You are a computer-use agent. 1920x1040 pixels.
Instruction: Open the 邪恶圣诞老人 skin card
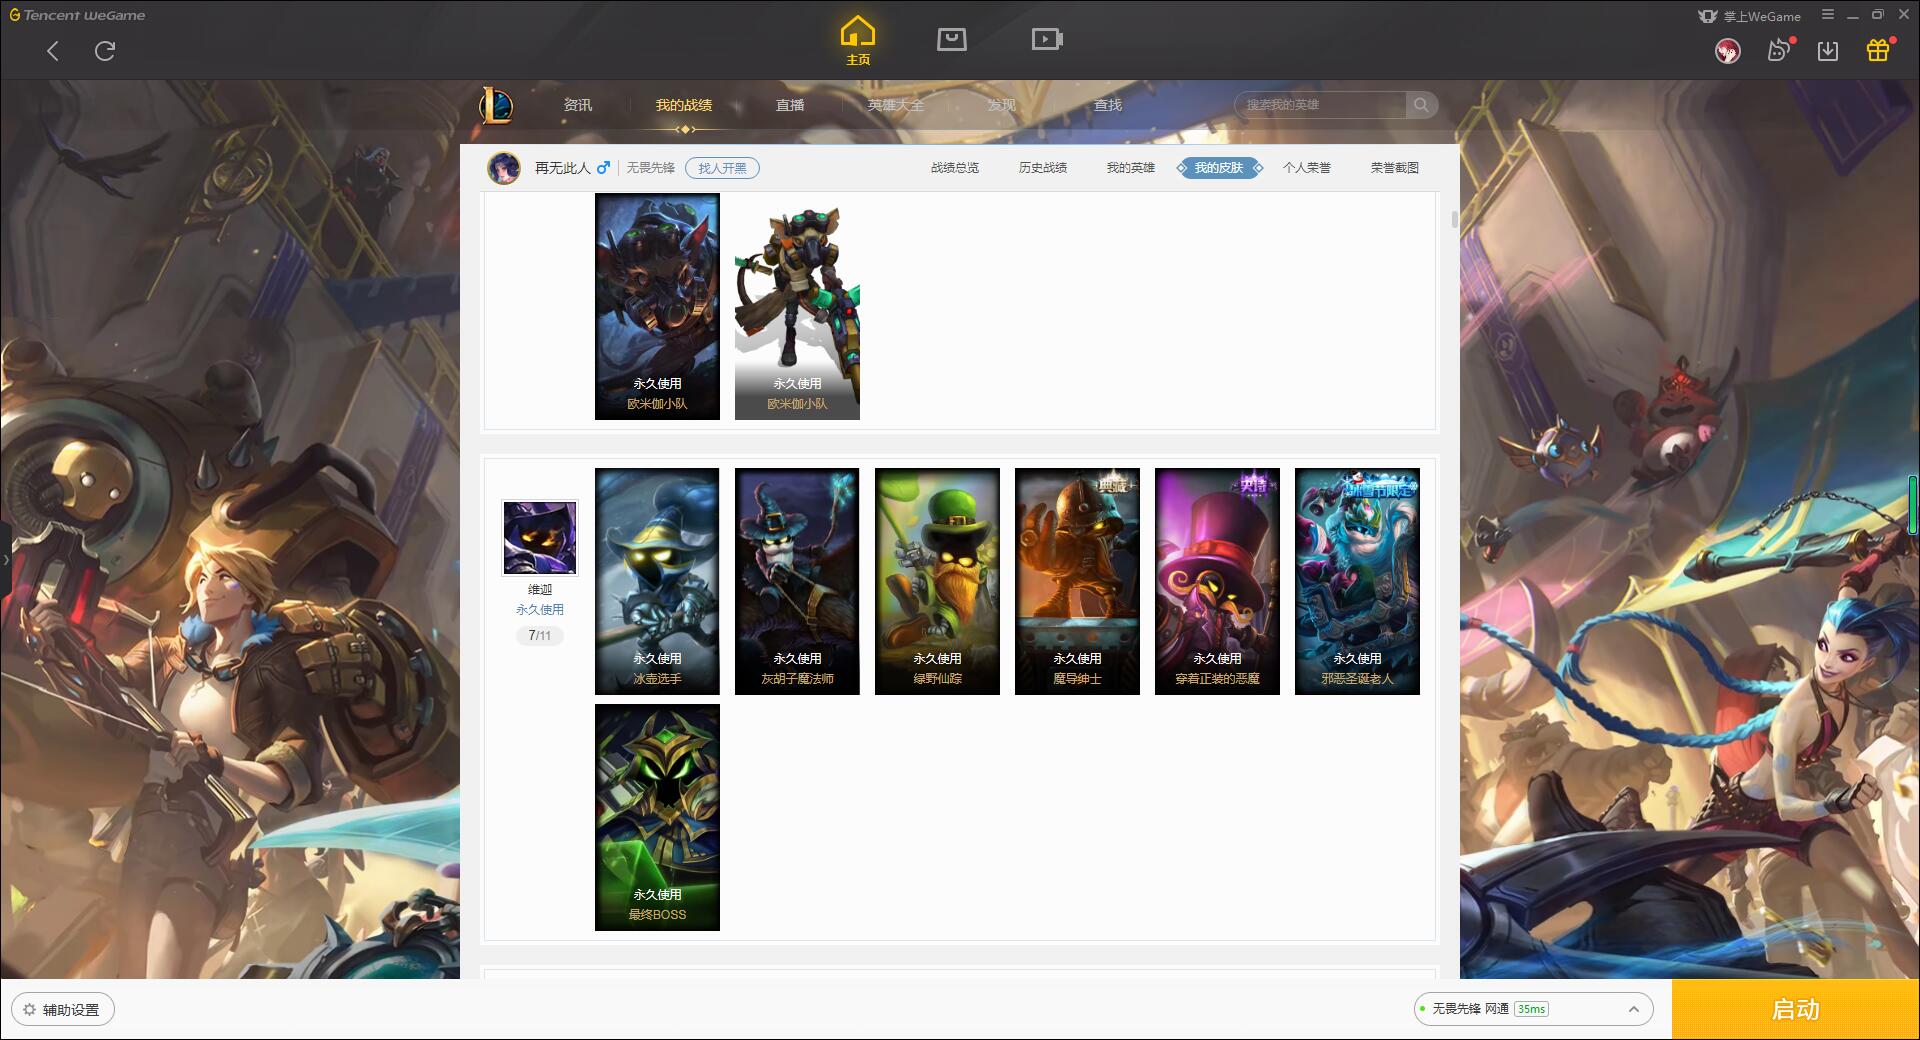coord(1357,581)
